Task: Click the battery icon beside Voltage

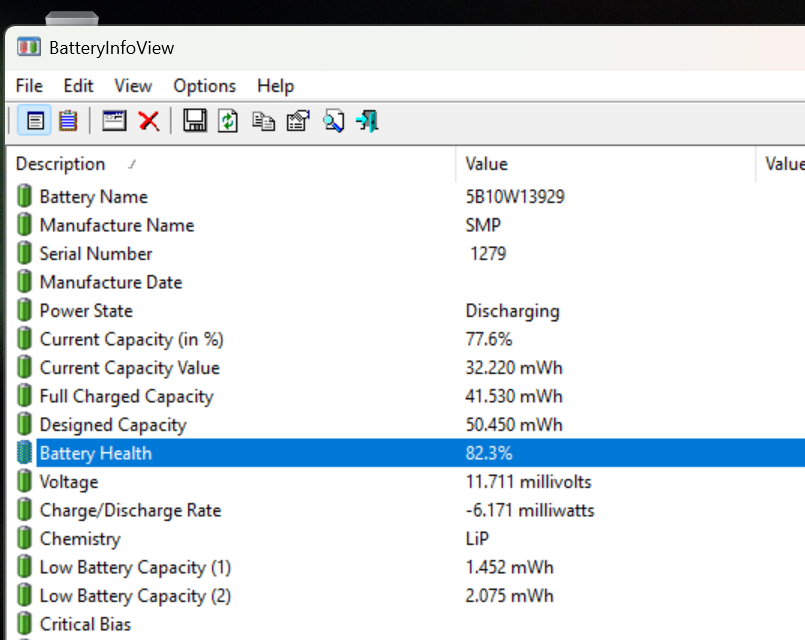Action: coord(24,481)
